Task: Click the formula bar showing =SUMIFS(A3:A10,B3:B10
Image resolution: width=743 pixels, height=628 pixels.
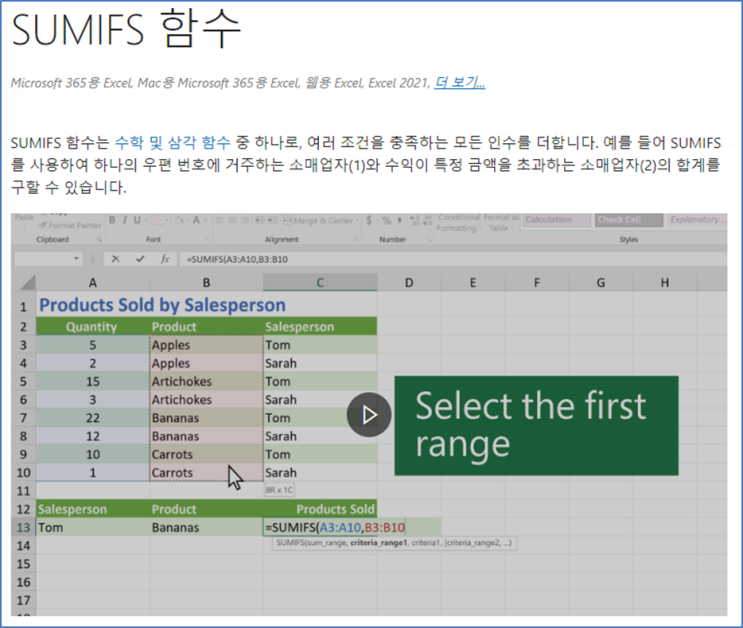Action: tap(453, 259)
